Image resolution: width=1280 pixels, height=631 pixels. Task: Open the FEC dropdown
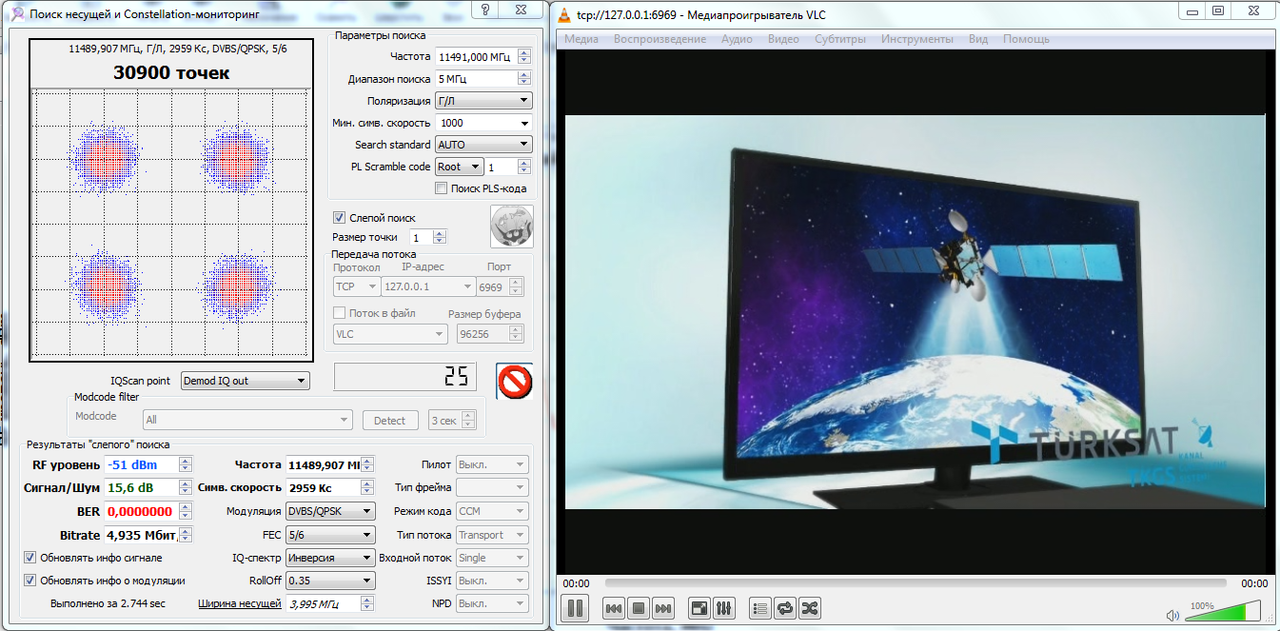coord(329,535)
